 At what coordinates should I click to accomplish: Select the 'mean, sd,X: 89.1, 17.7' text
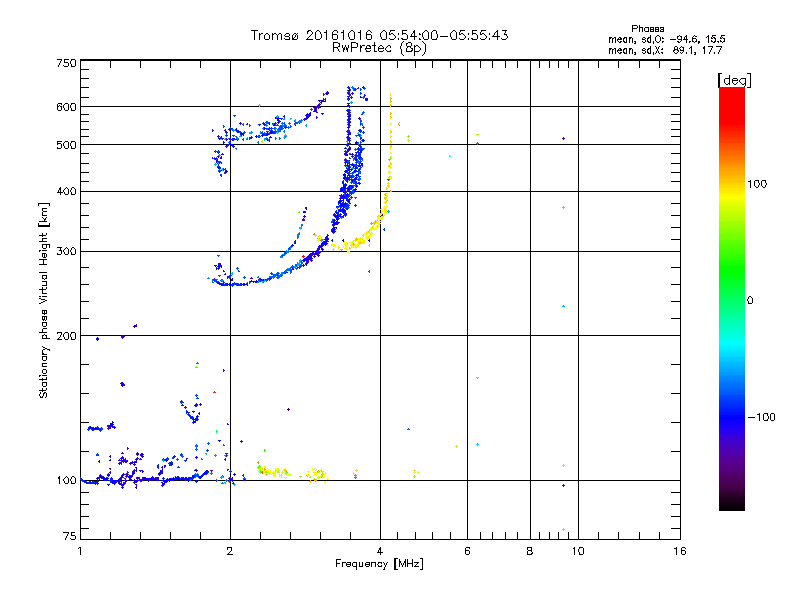tap(665, 50)
